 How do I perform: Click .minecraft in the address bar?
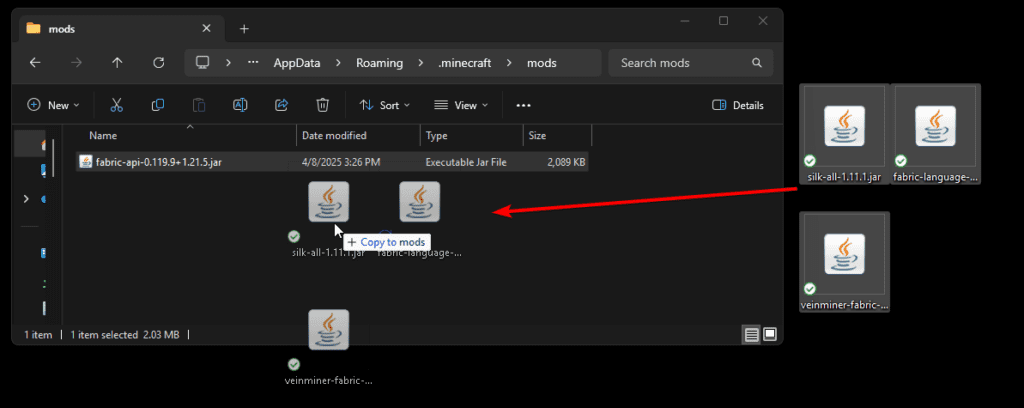465,63
